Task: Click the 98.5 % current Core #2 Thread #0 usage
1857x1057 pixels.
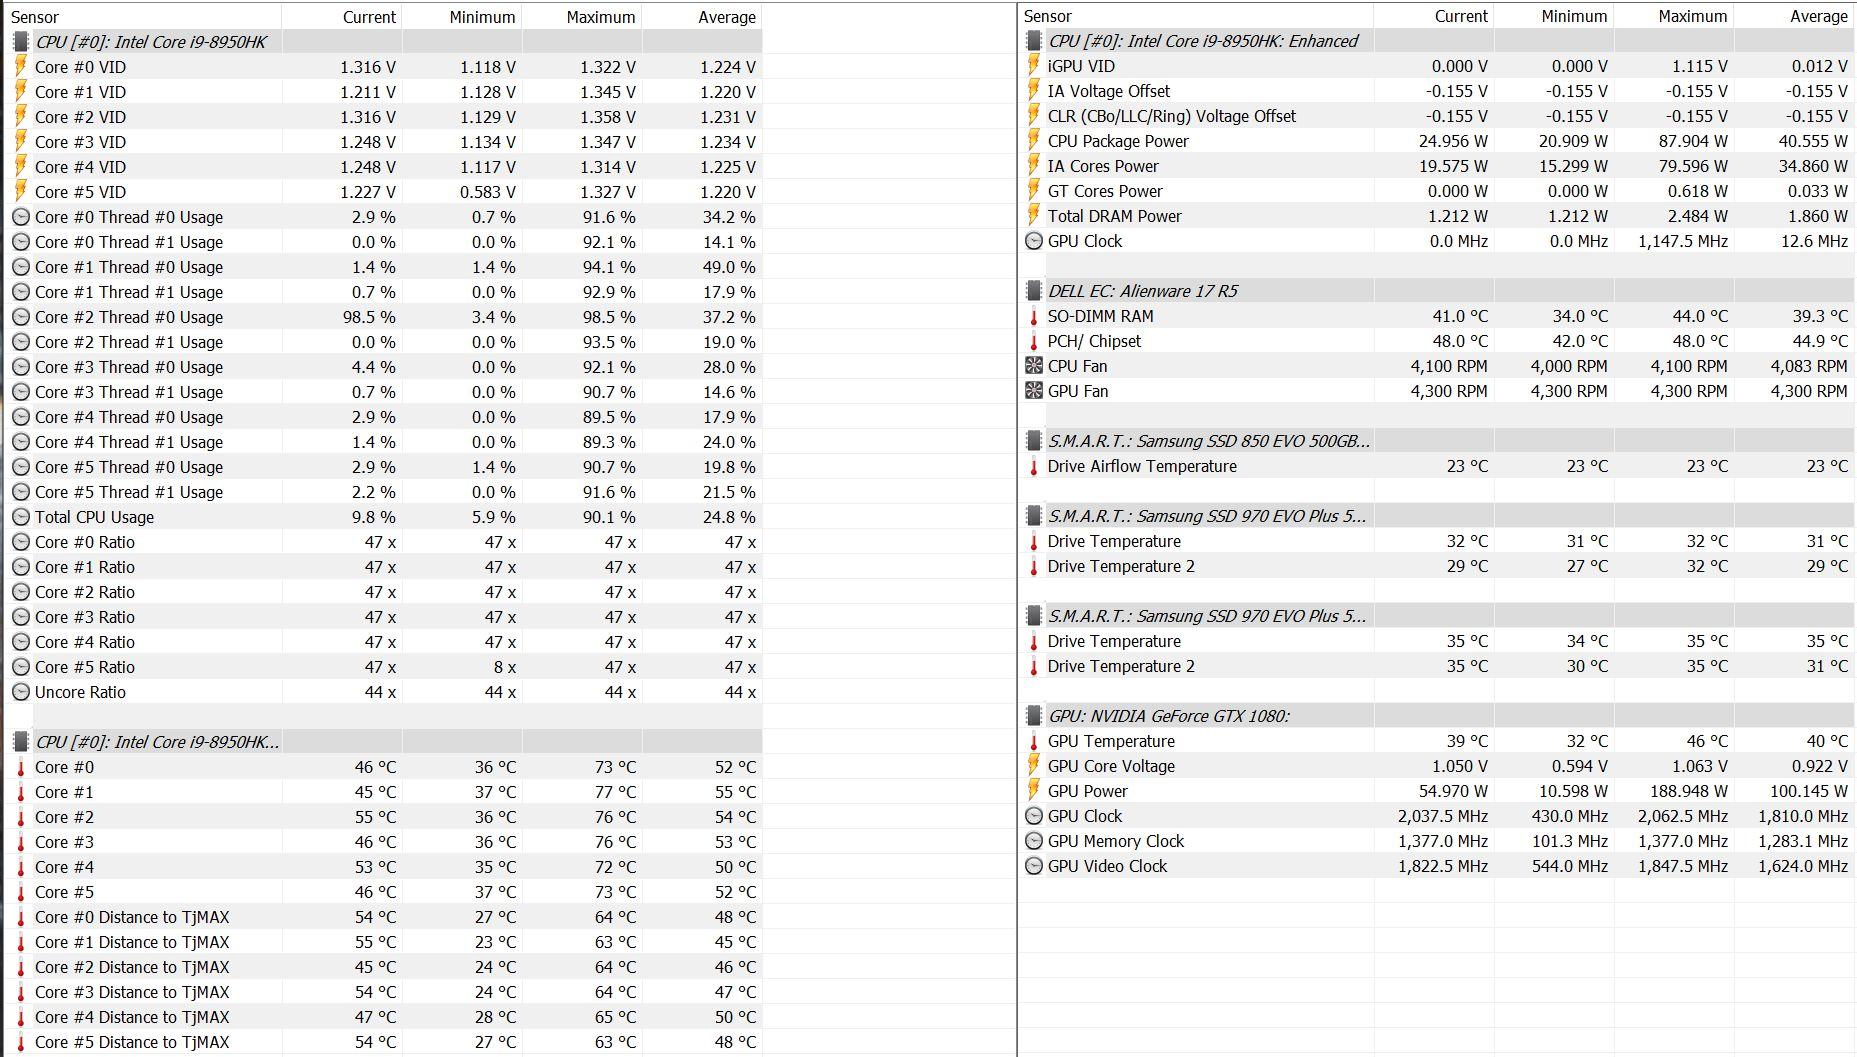Action: pyautogui.click(x=369, y=317)
